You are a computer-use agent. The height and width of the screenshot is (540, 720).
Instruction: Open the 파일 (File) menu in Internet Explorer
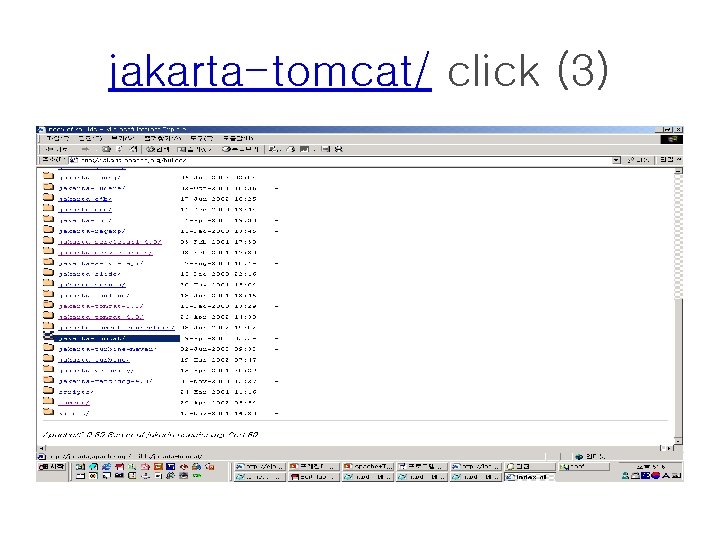click(x=57, y=138)
